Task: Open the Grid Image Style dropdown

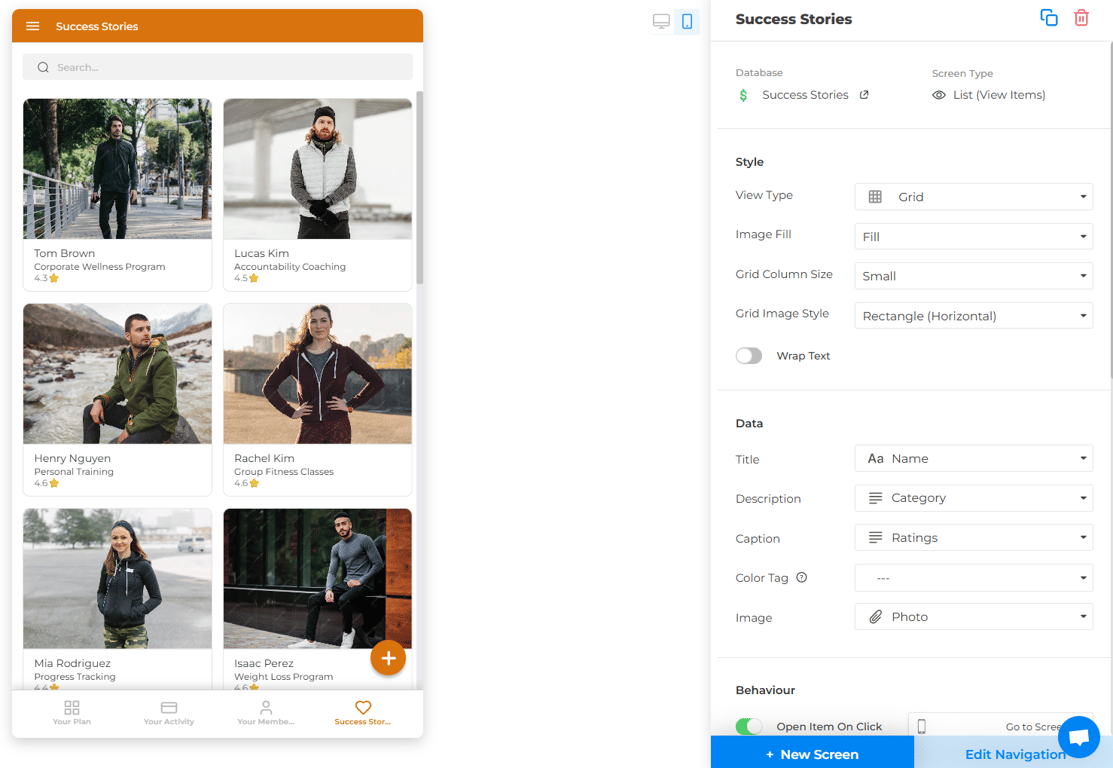Action: coord(973,316)
